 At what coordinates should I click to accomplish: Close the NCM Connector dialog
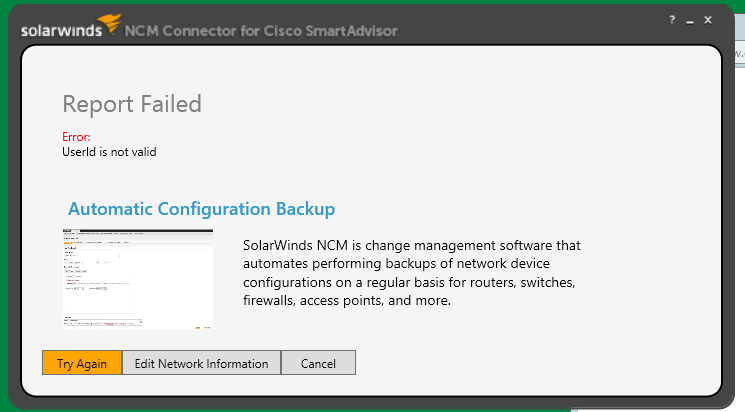point(708,20)
